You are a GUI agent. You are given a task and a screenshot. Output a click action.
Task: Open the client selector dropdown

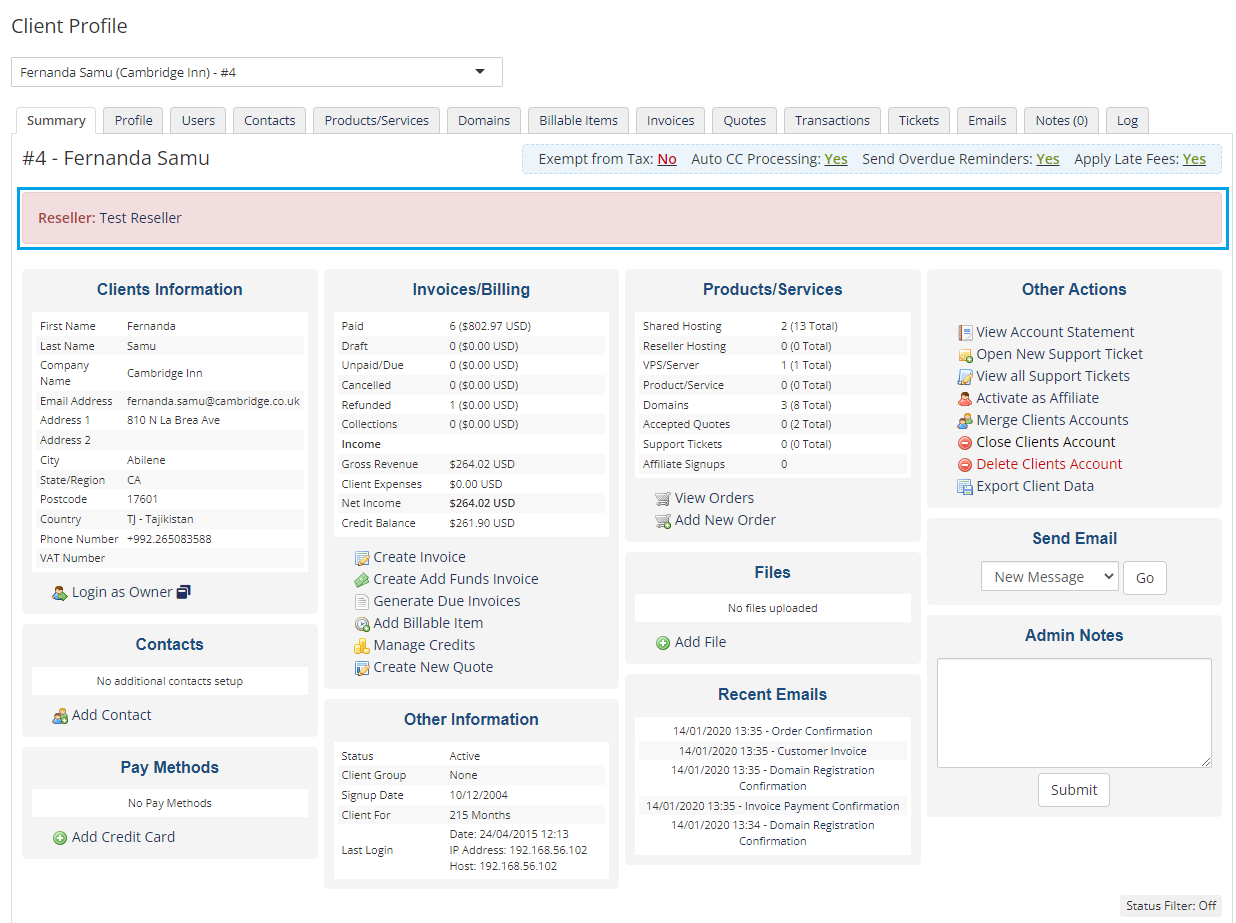click(x=257, y=72)
